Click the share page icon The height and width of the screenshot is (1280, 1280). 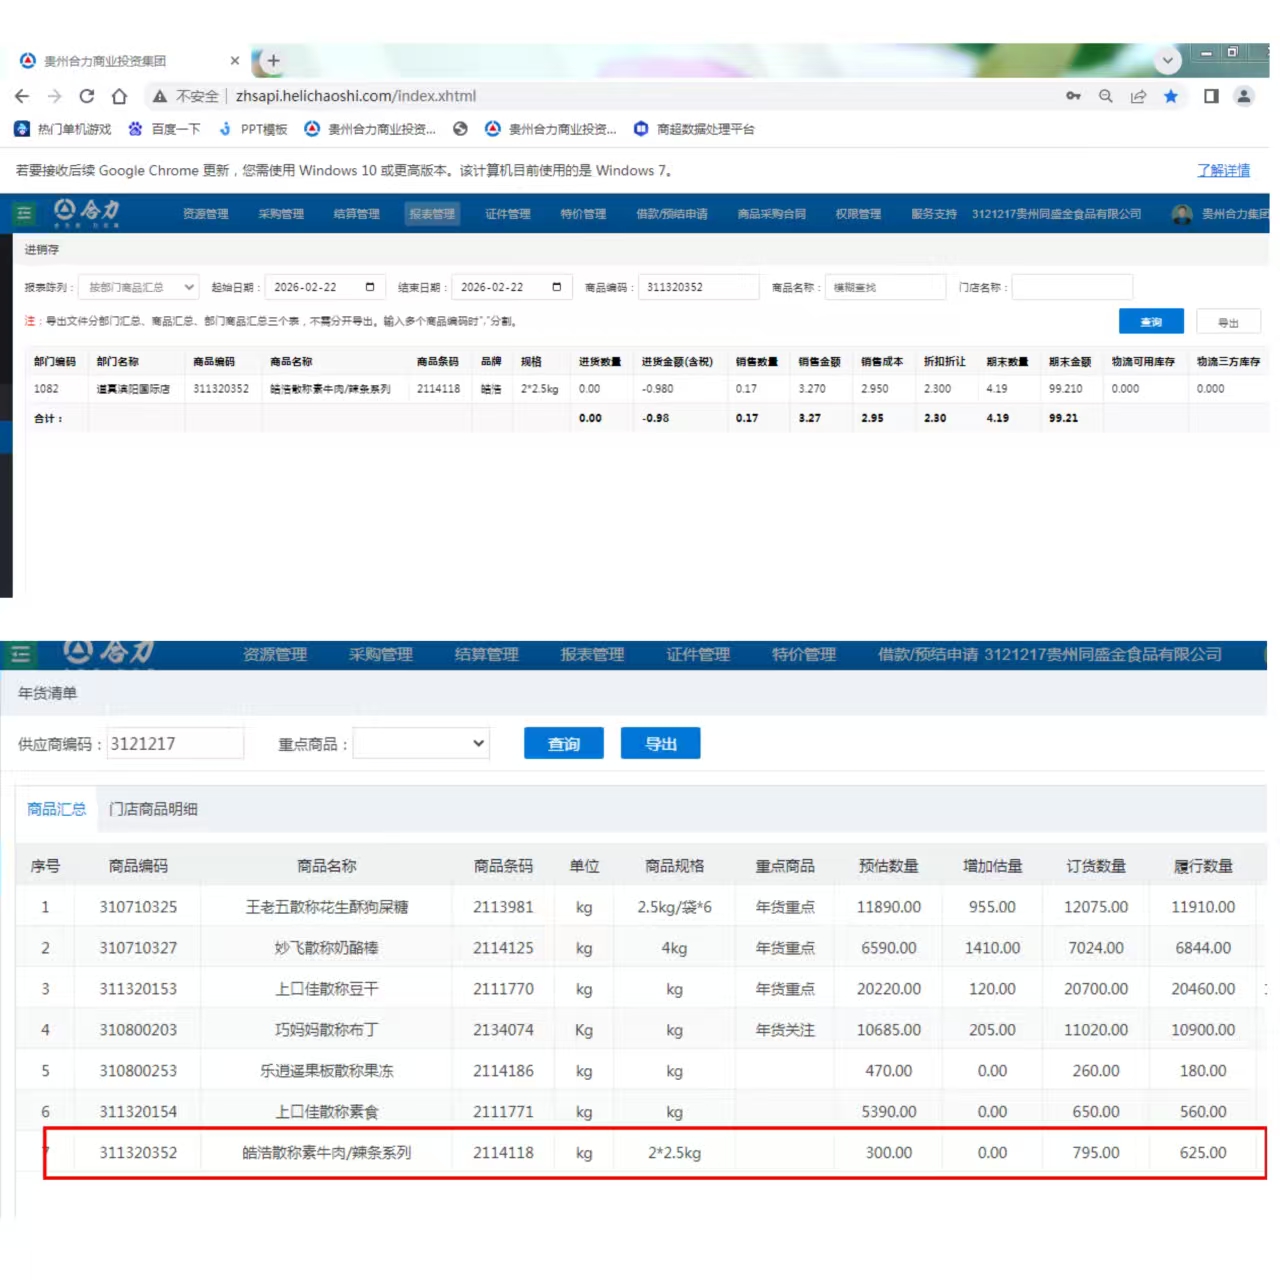point(1138,96)
